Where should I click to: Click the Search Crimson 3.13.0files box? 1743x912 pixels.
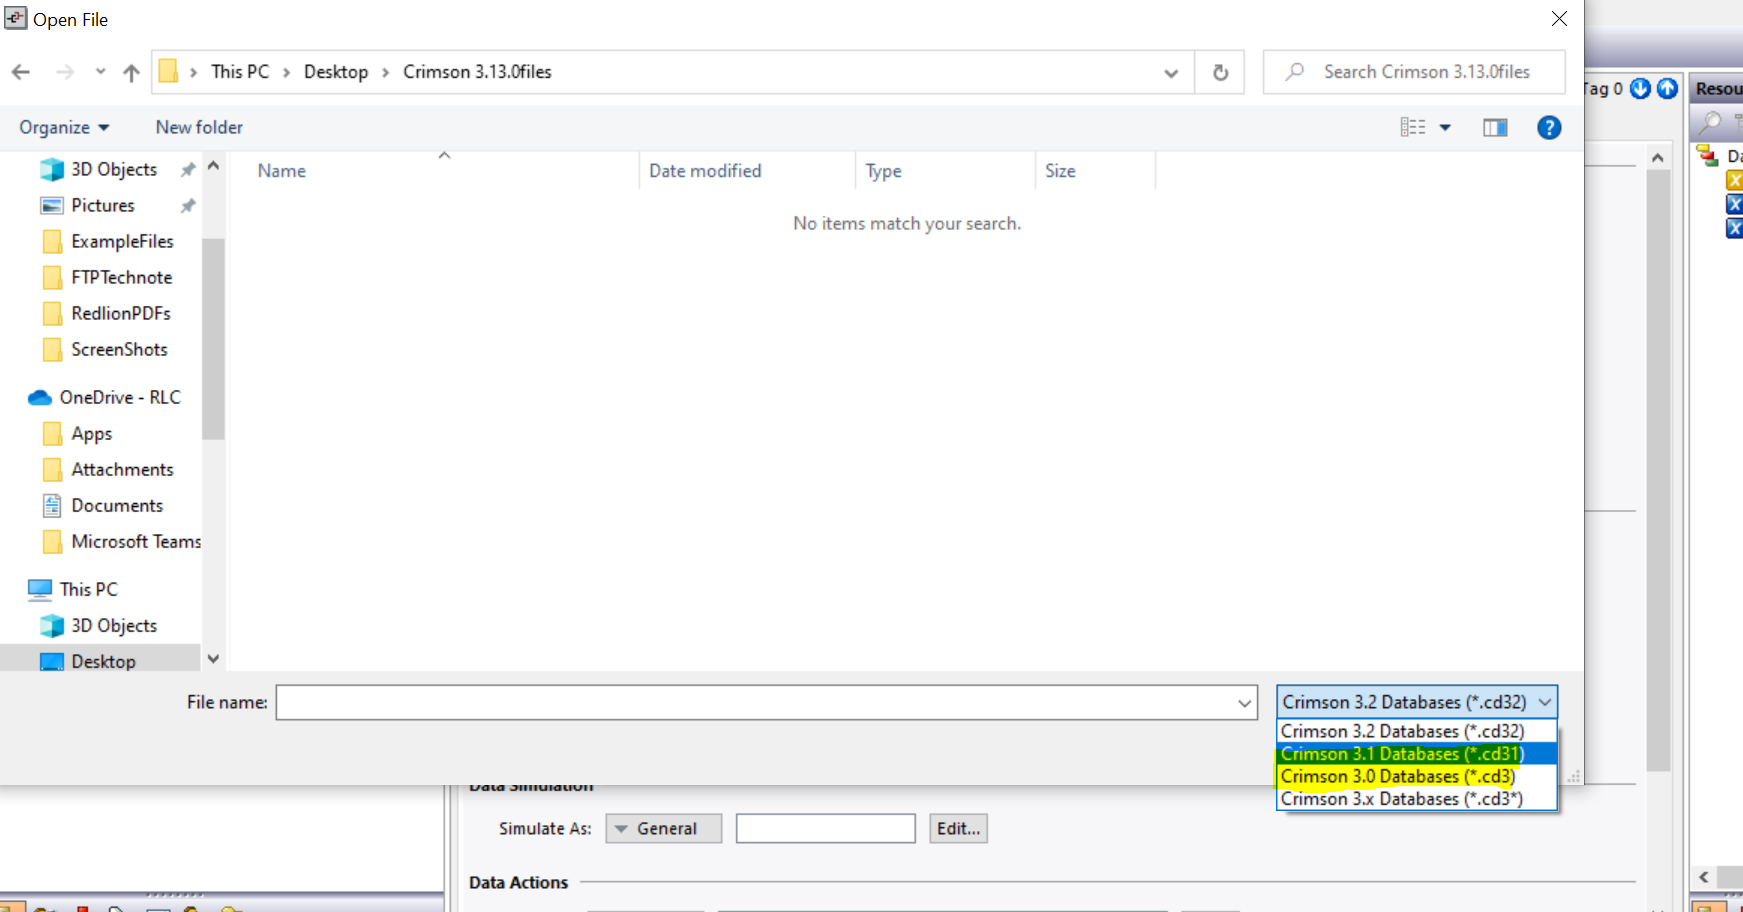(x=1414, y=72)
